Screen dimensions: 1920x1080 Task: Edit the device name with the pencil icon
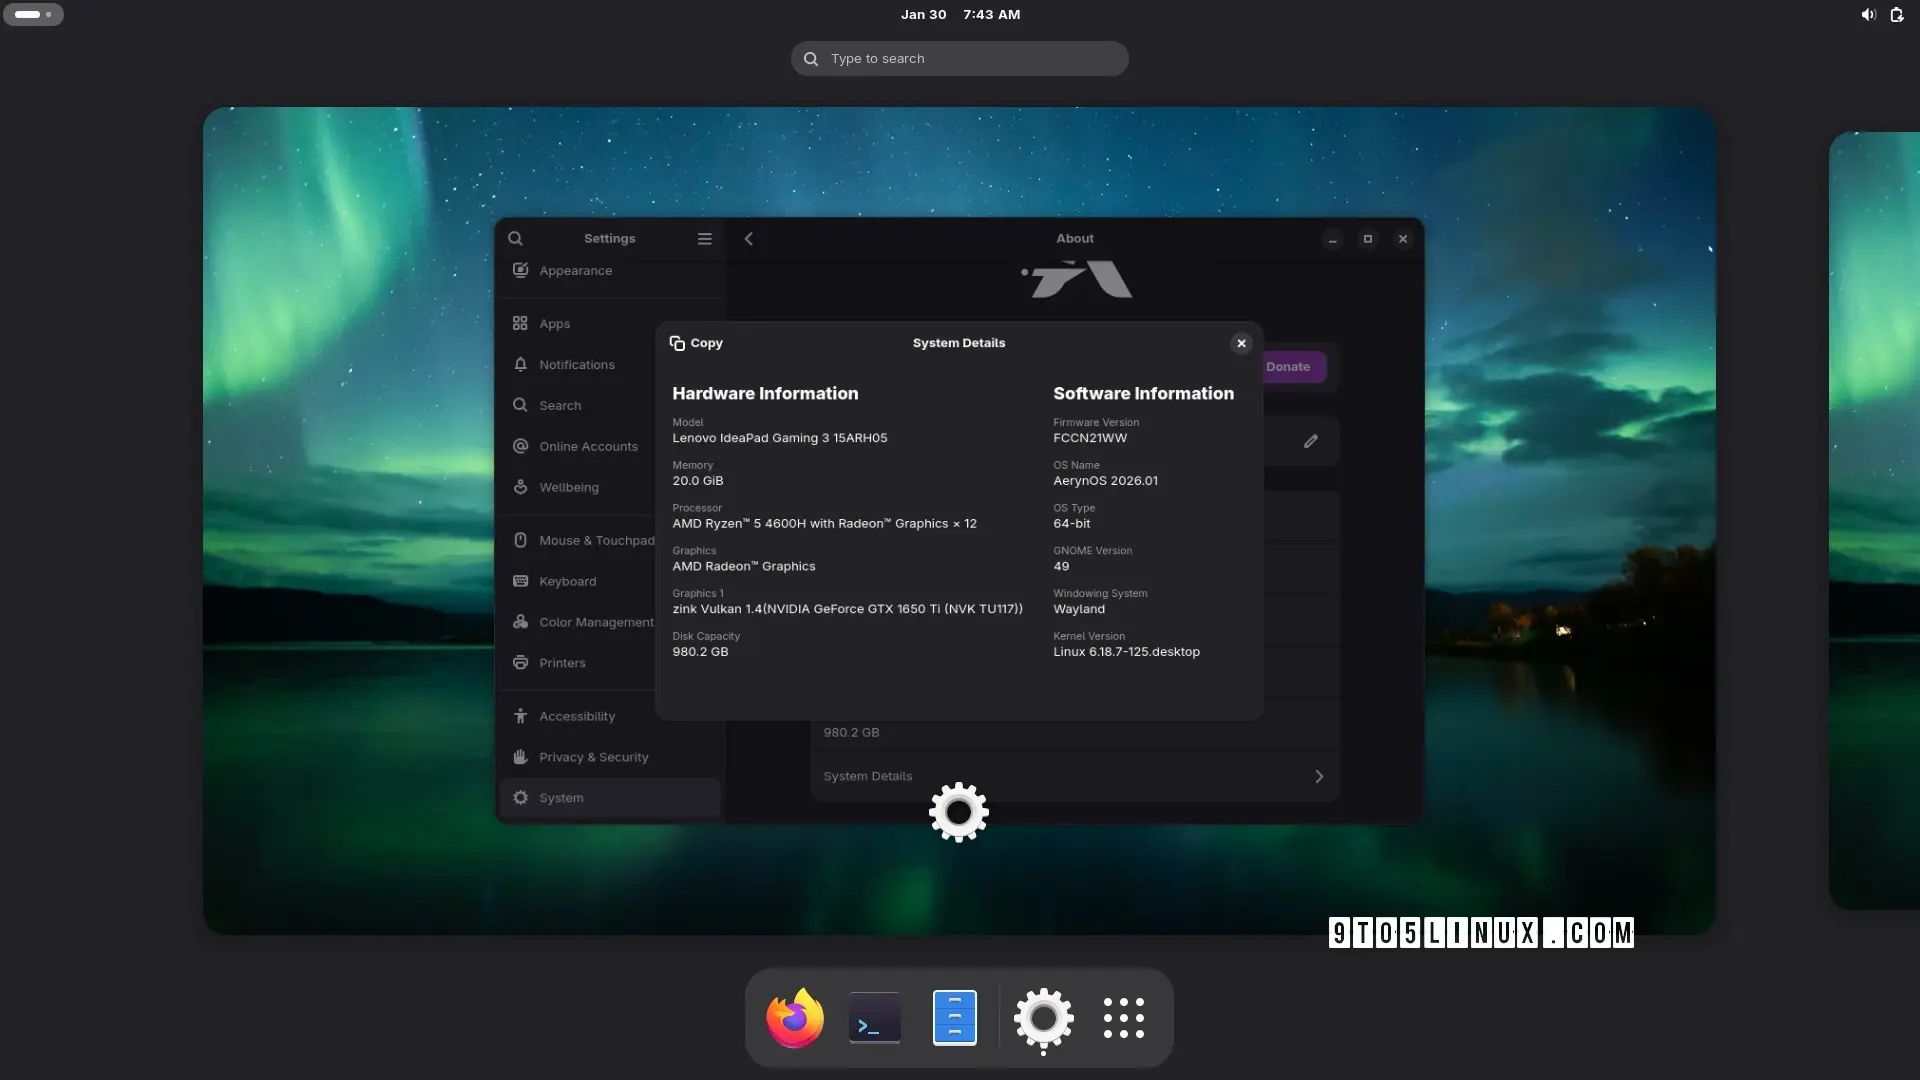[x=1310, y=440]
